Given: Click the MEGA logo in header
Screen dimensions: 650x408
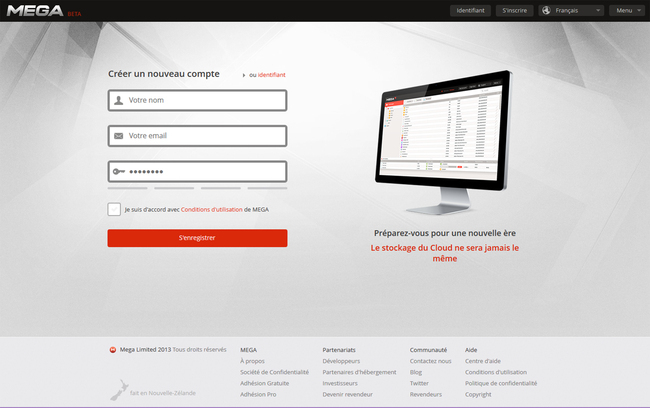Looking at the screenshot, I should click(35, 11).
